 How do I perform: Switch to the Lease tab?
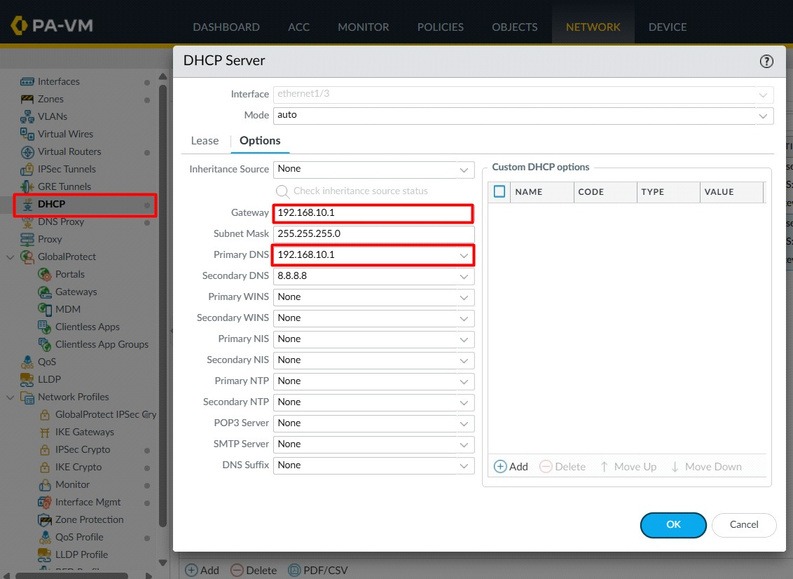click(x=205, y=141)
